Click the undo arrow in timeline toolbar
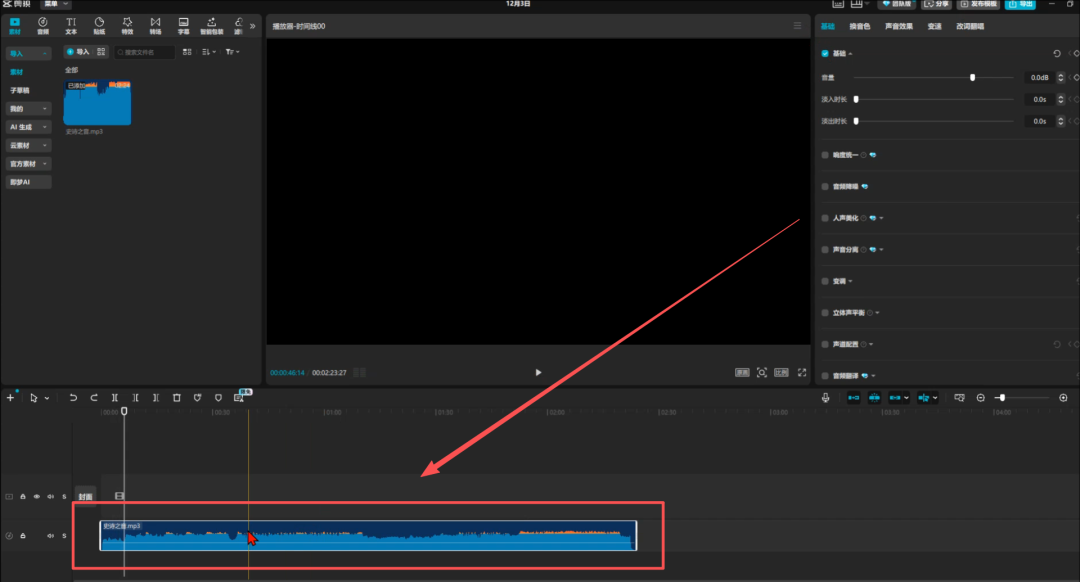This screenshot has height=582, width=1080. [73, 397]
